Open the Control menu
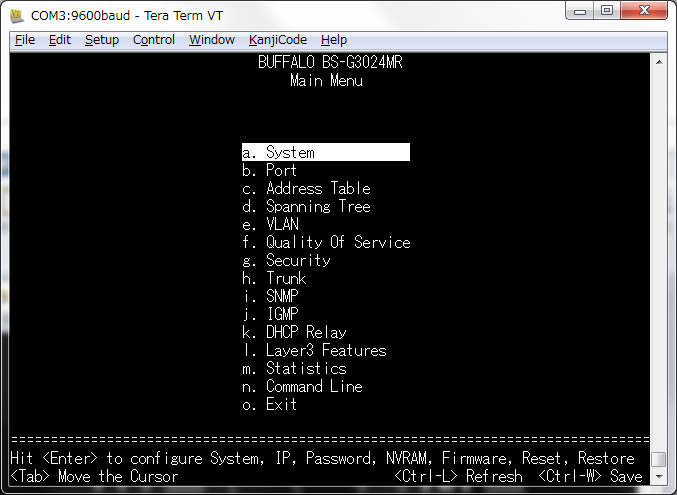Image resolution: width=677 pixels, height=495 pixels. coord(154,40)
